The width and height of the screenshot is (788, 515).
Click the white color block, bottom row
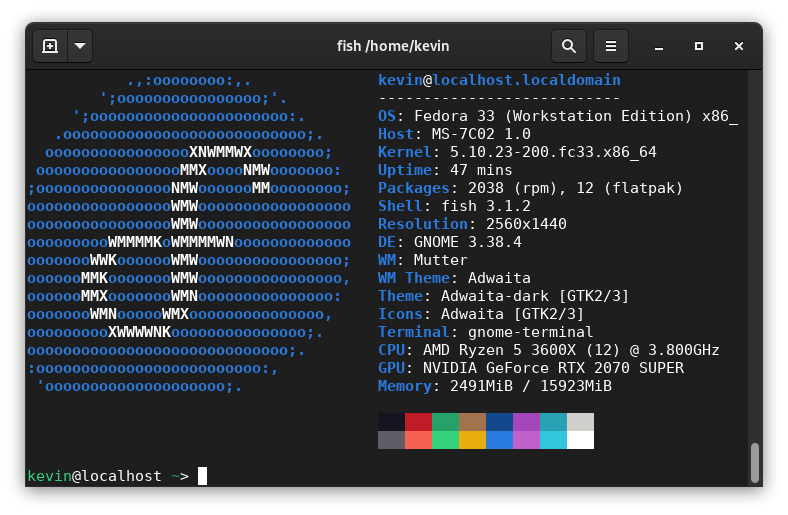pos(580,440)
